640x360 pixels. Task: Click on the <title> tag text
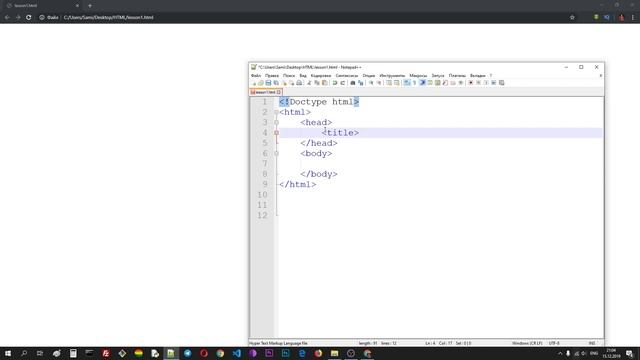tap(340, 133)
